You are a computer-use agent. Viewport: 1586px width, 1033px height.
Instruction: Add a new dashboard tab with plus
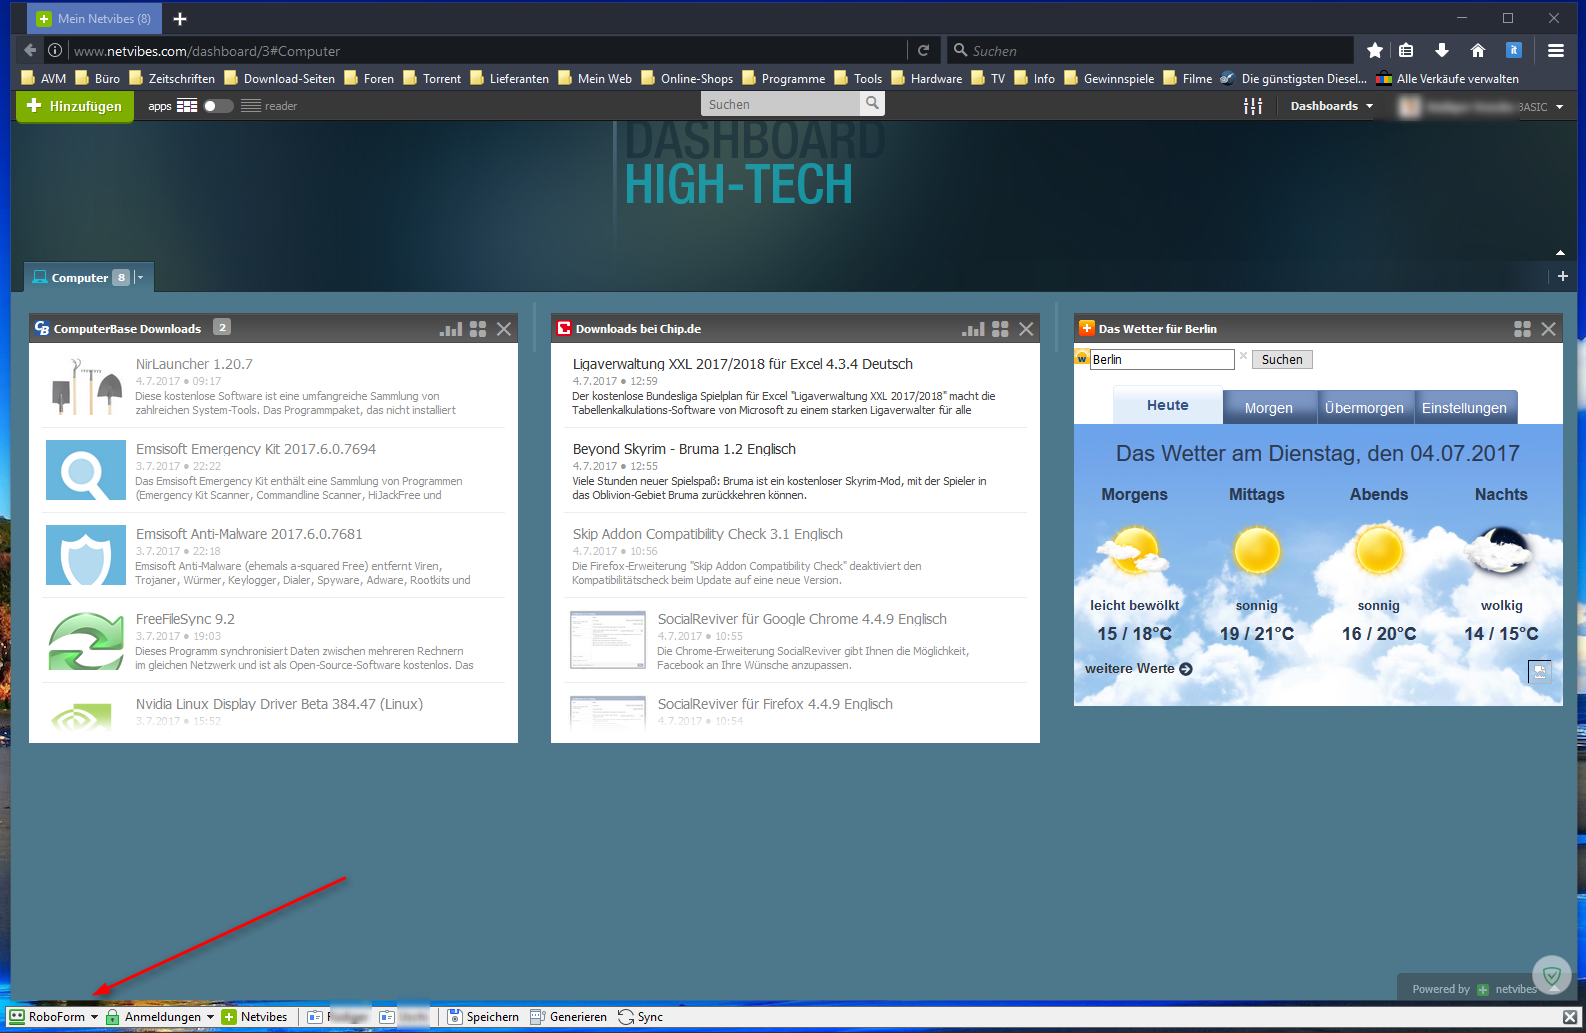pos(1563,276)
